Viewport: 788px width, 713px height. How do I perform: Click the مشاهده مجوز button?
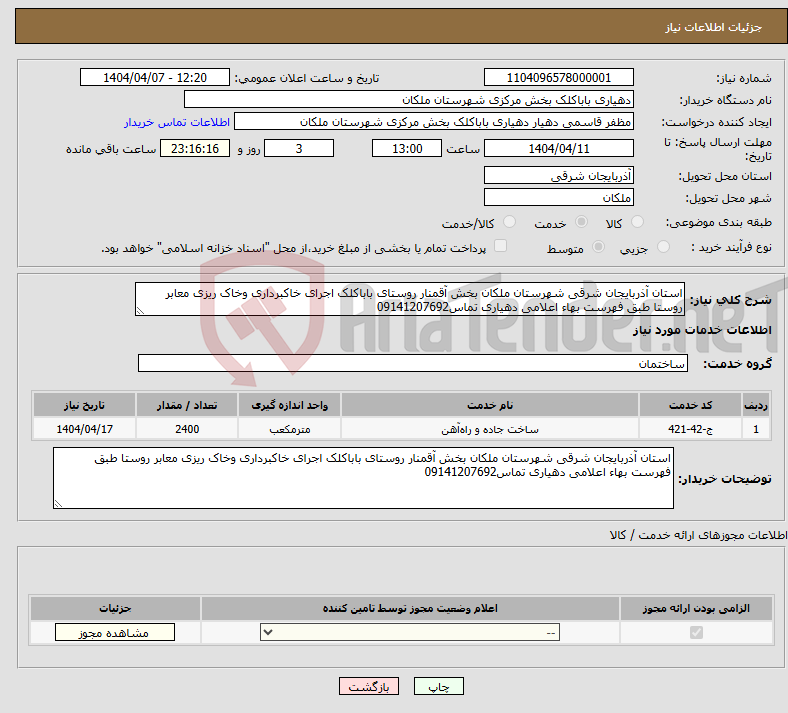tap(115, 632)
